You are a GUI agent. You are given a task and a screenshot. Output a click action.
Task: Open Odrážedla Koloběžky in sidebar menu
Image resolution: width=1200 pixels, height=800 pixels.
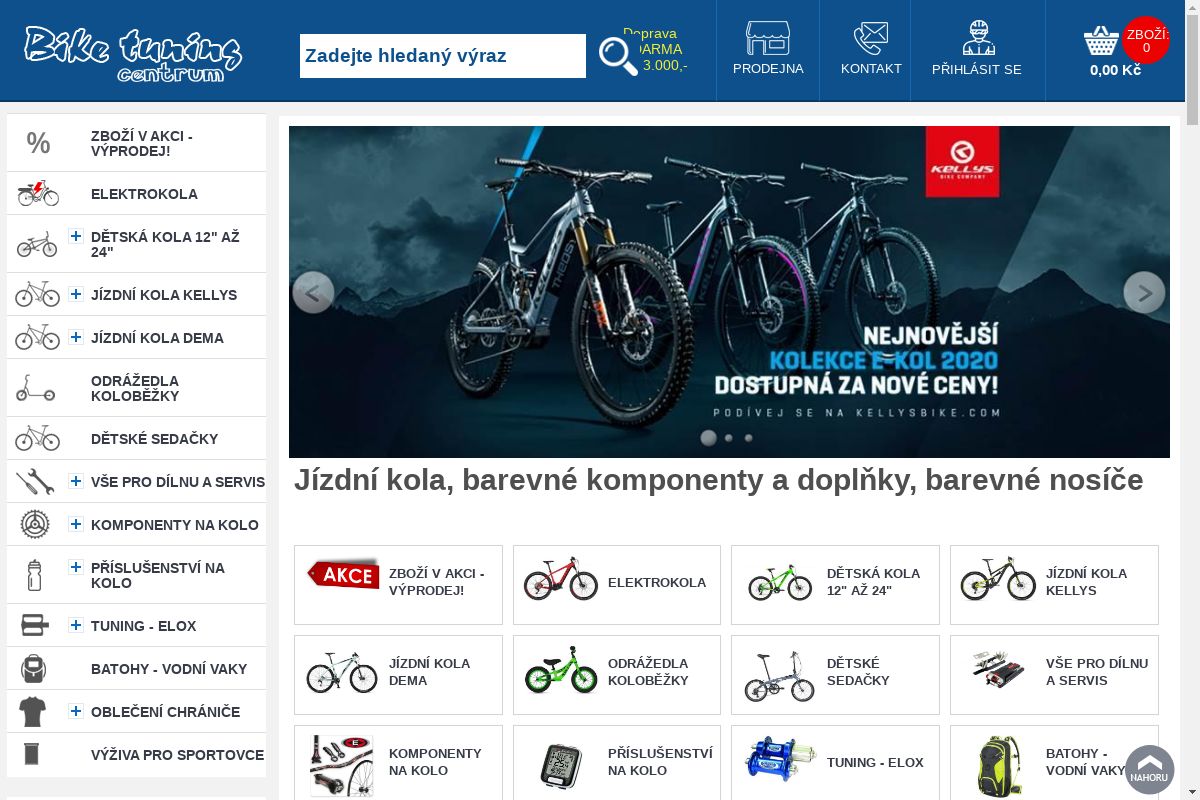click(x=137, y=388)
